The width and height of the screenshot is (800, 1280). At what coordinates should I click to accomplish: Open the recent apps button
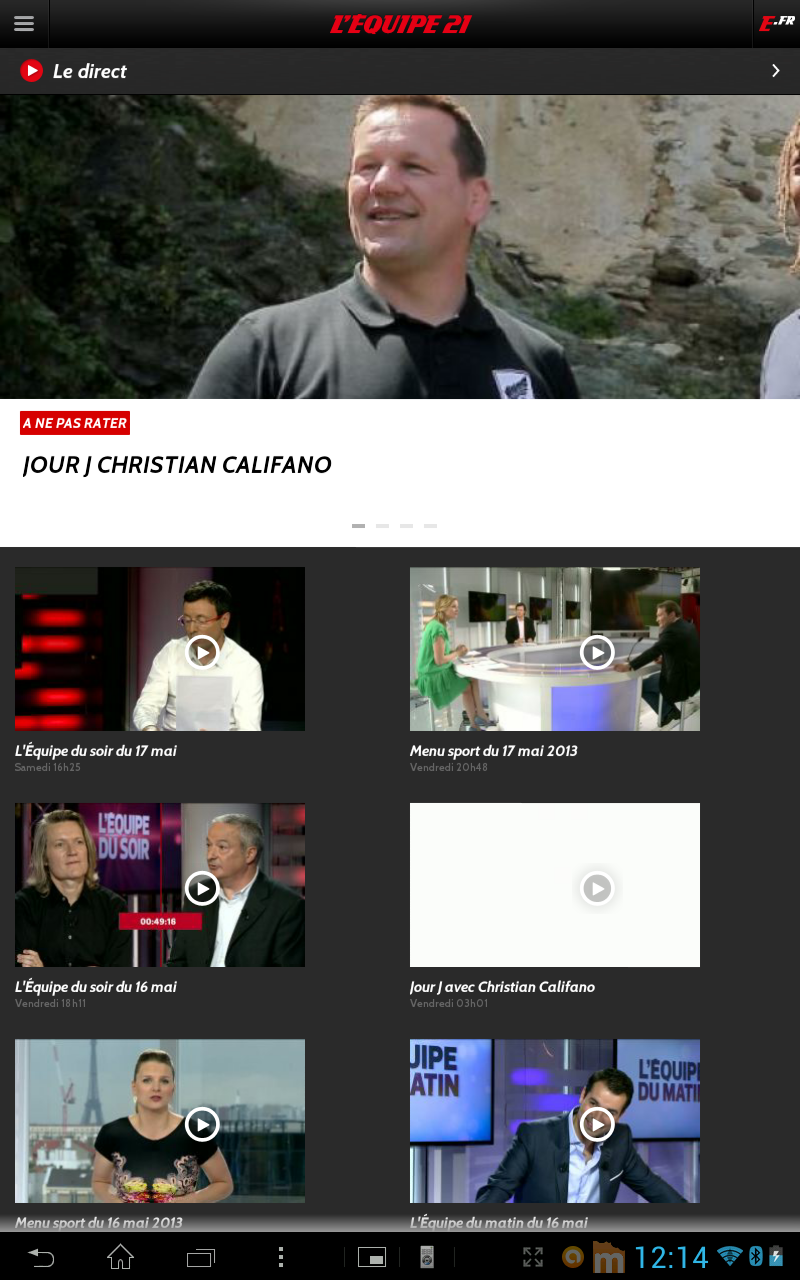tap(201, 1257)
